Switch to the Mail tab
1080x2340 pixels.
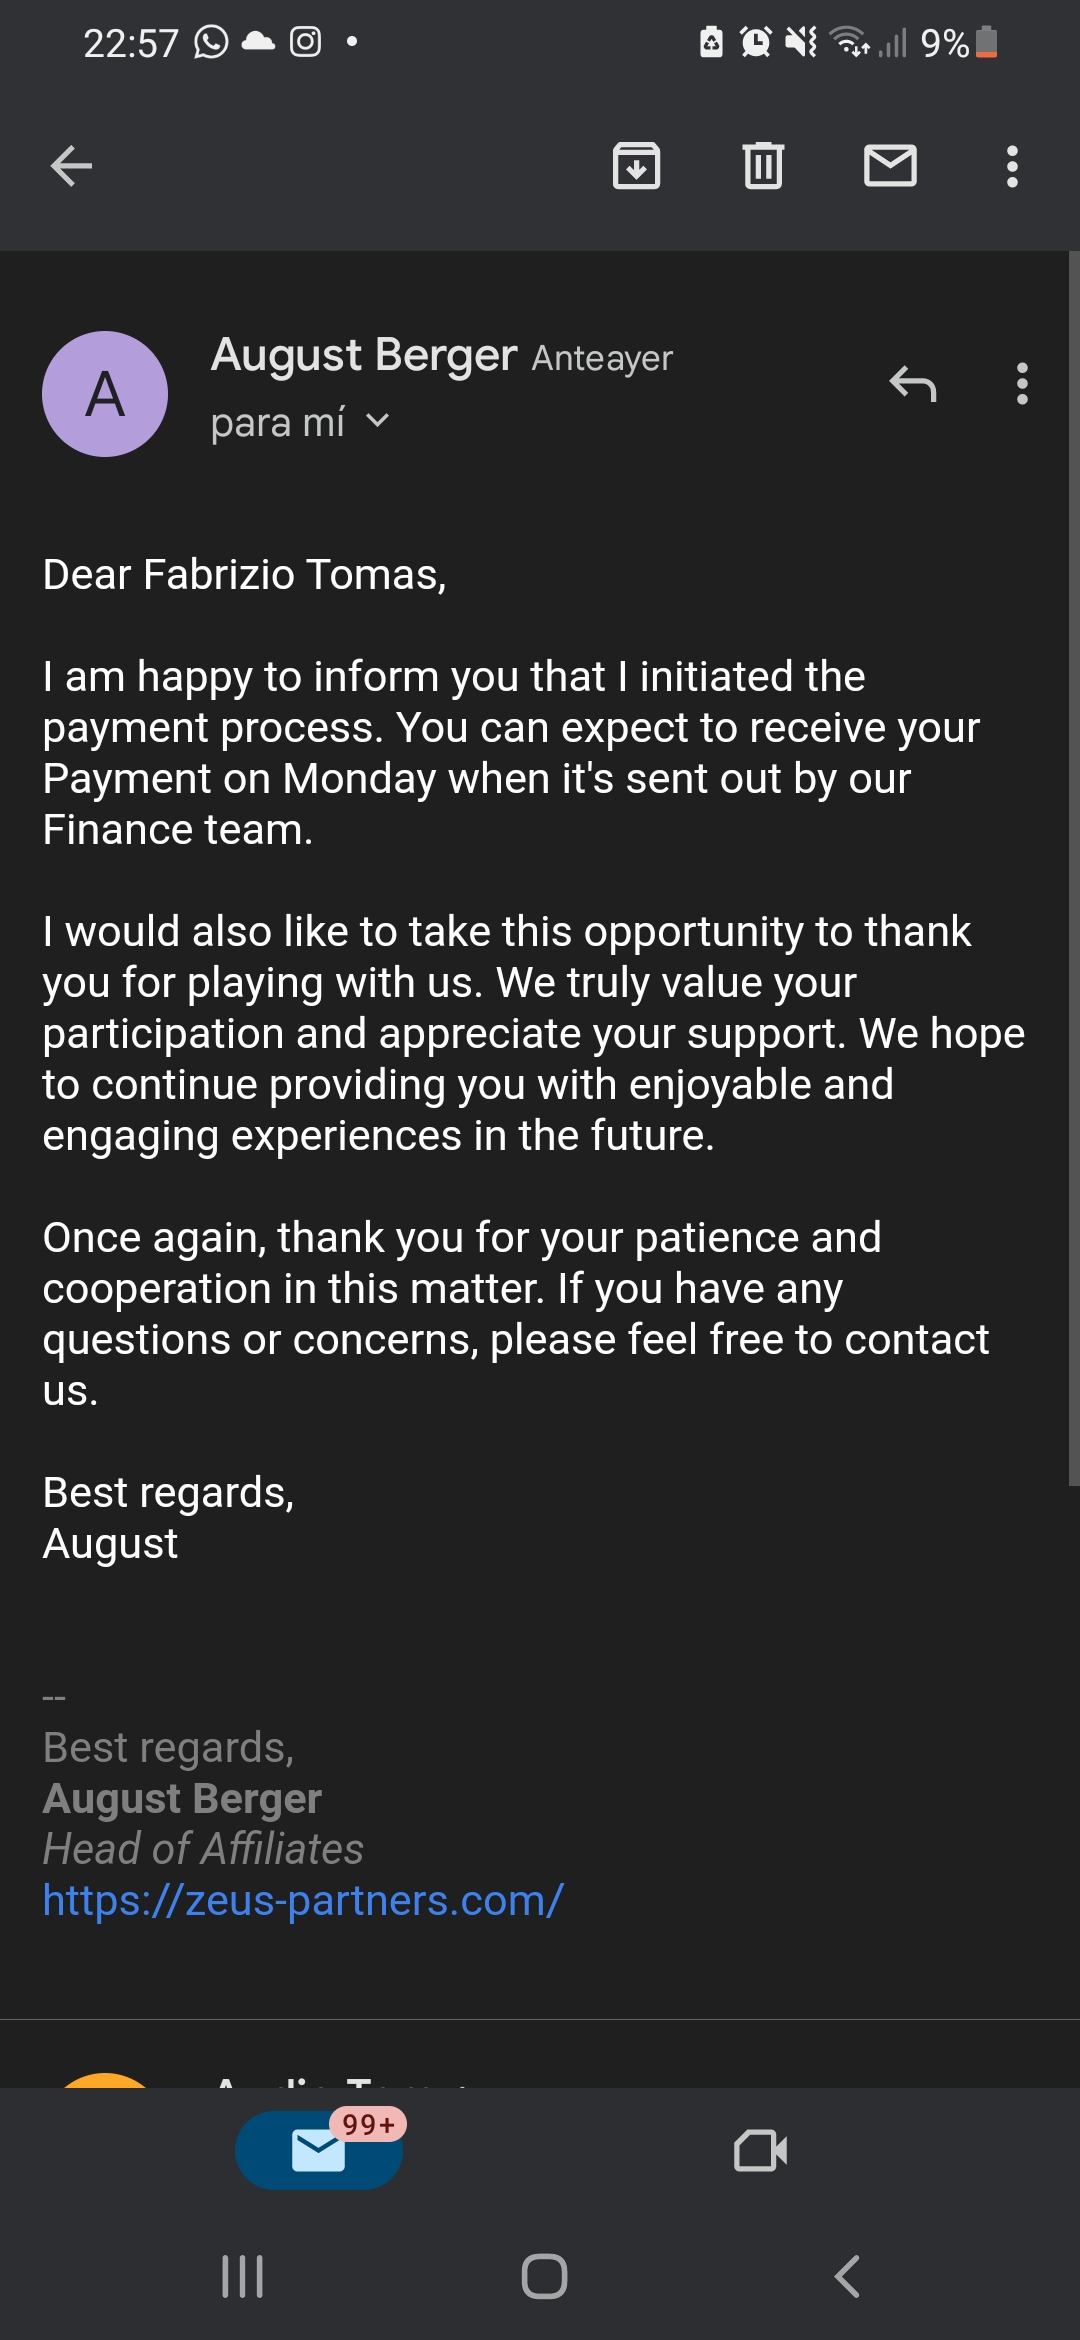click(x=319, y=2150)
